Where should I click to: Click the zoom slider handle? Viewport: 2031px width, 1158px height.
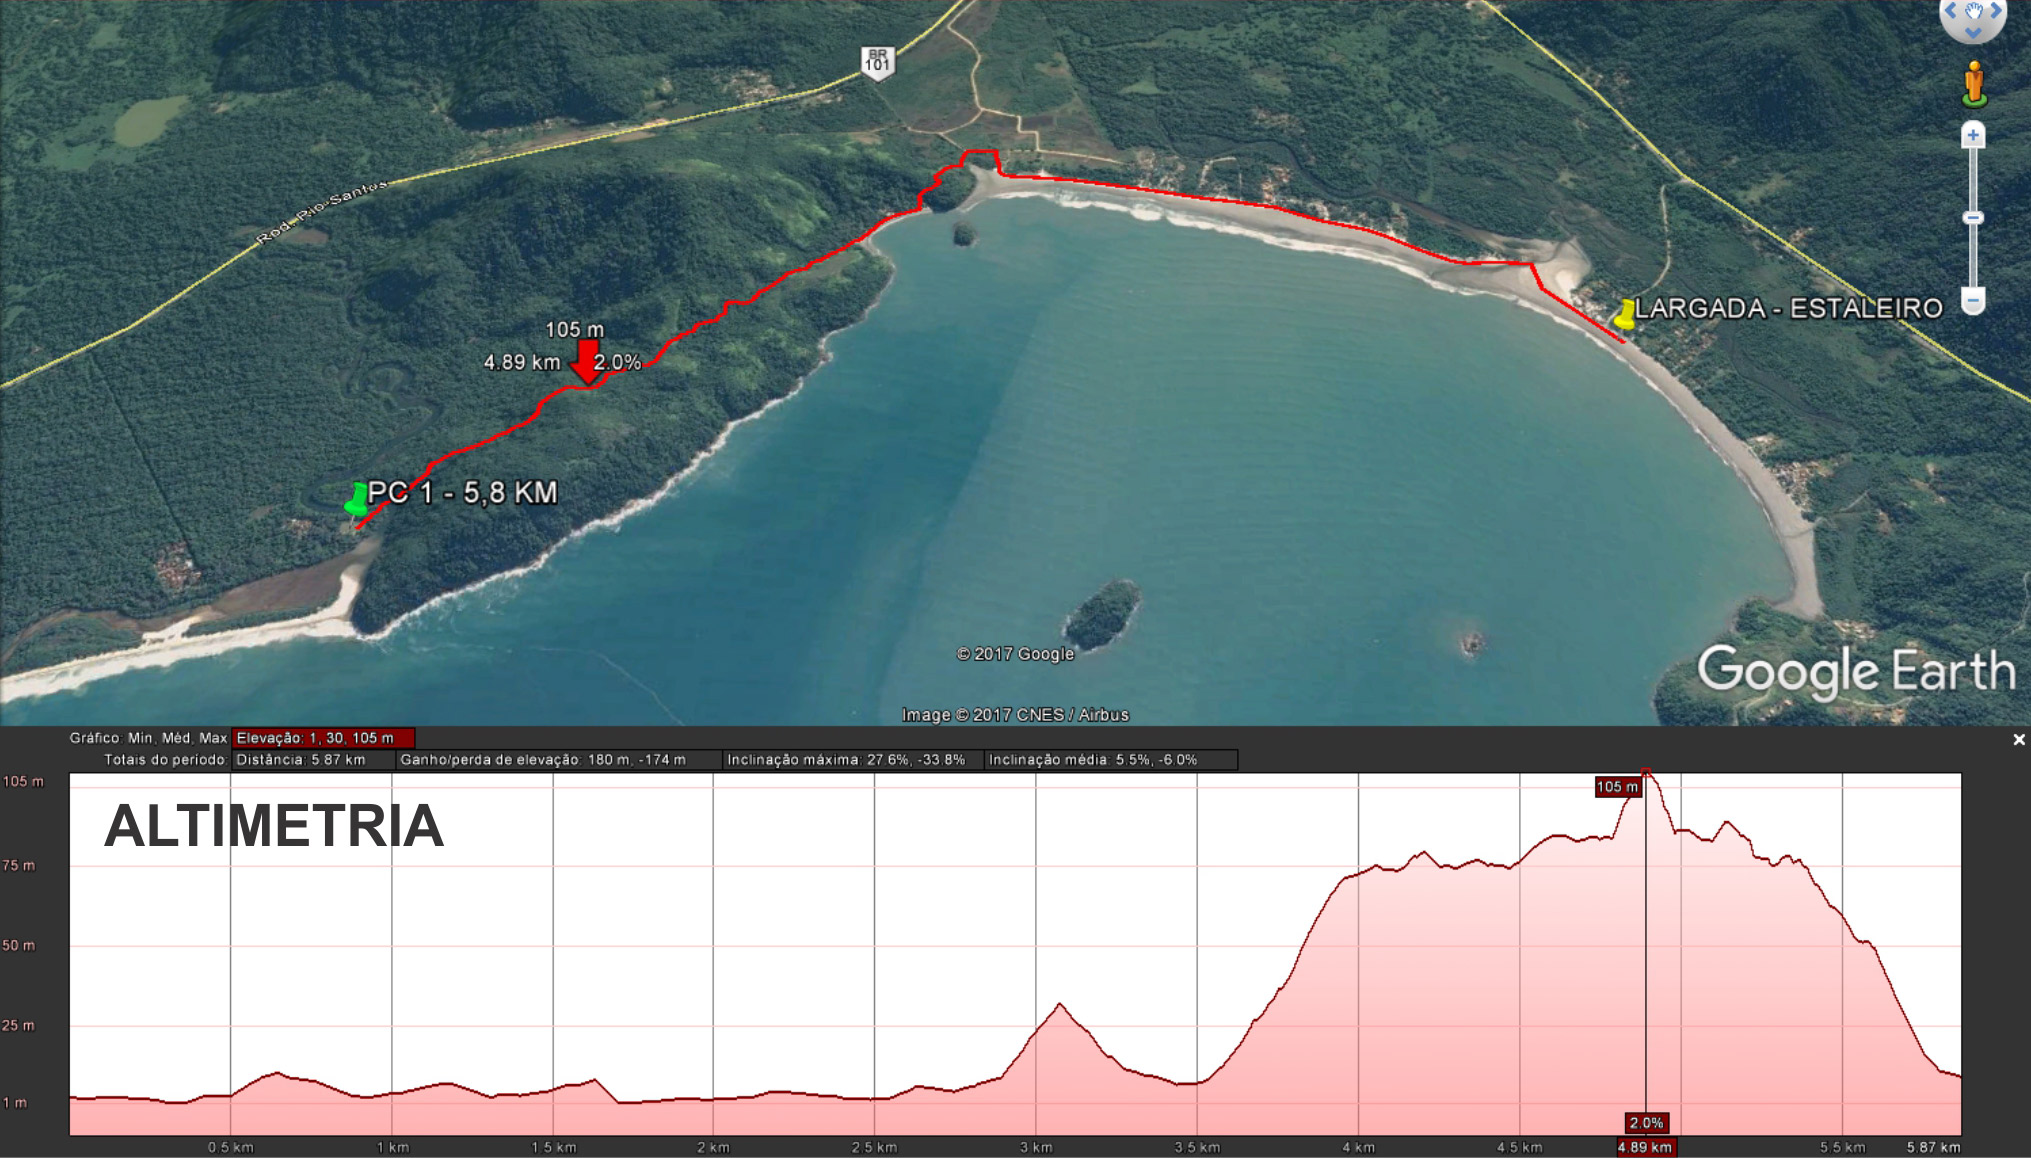(1973, 217)
